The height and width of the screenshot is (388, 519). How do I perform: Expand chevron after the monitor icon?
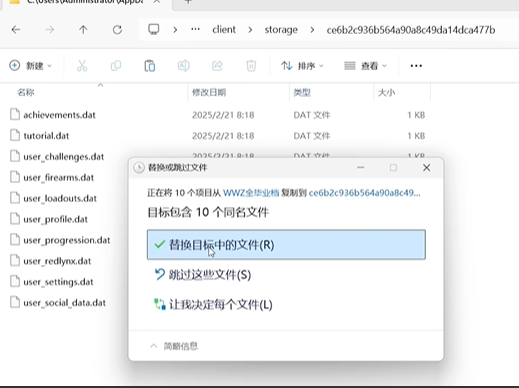[x=175, y=30]
